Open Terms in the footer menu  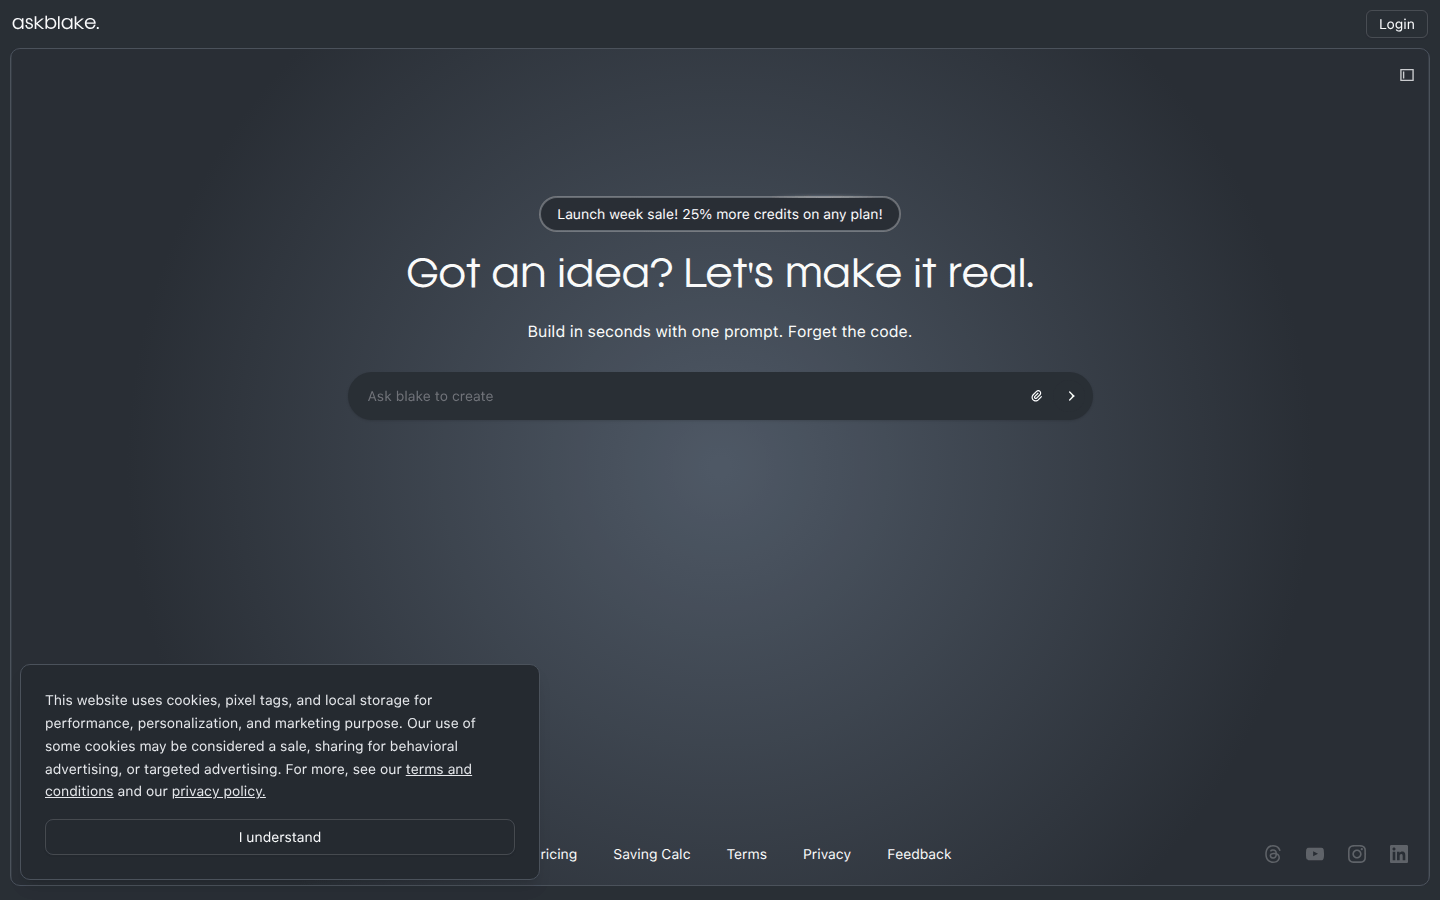point(747,854)
